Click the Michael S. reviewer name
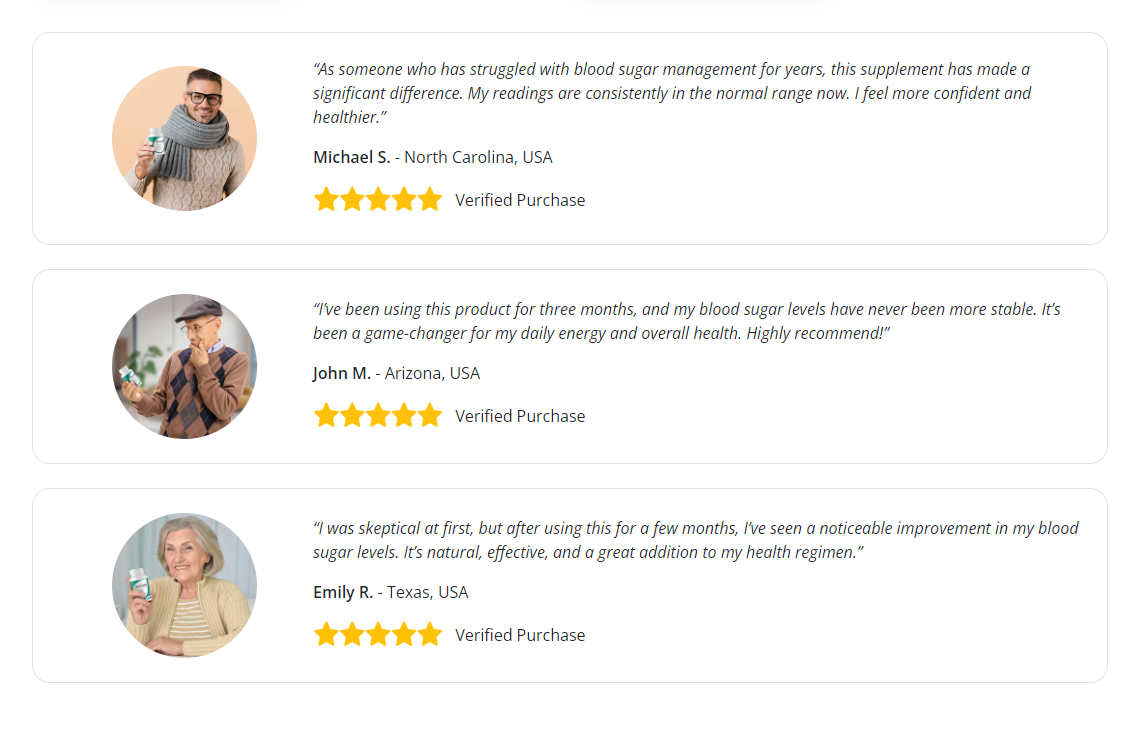 tap(352, 157)
